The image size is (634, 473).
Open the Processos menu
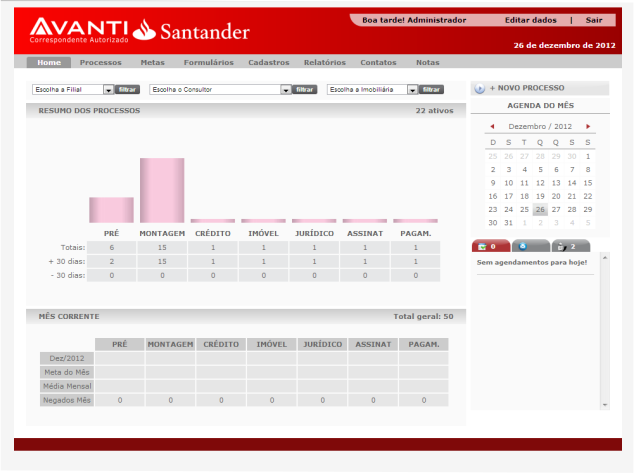pyautogui.click(x=101, y=62)
